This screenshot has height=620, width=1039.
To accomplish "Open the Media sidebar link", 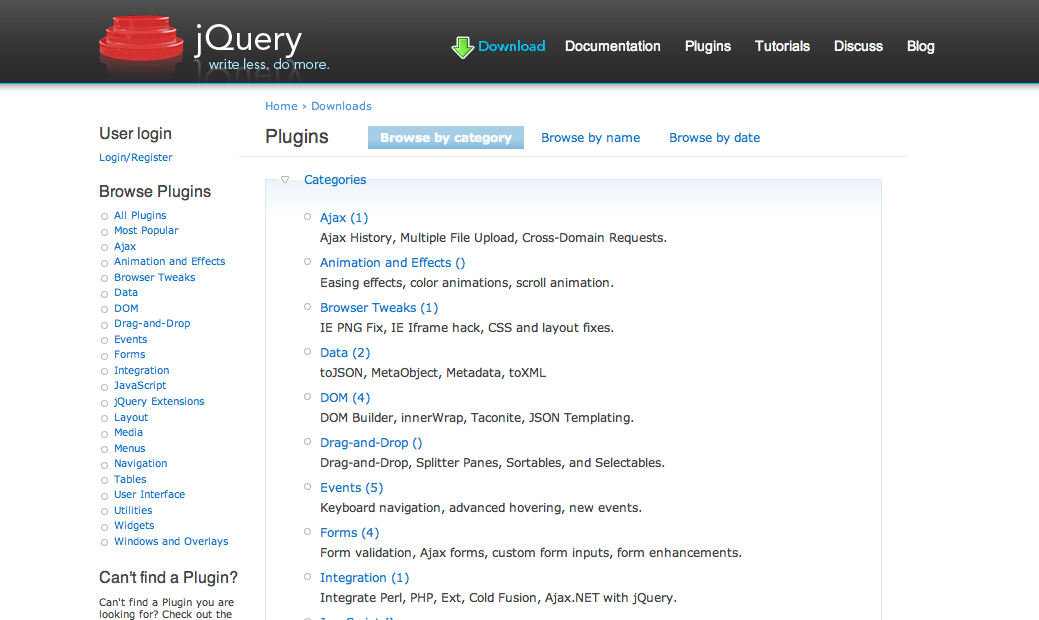I will tap(128, 433).
